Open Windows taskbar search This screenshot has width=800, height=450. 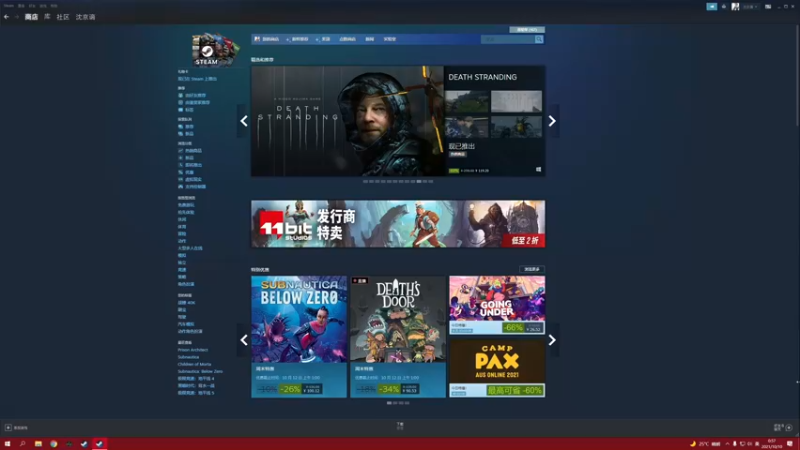coord(22,444)
